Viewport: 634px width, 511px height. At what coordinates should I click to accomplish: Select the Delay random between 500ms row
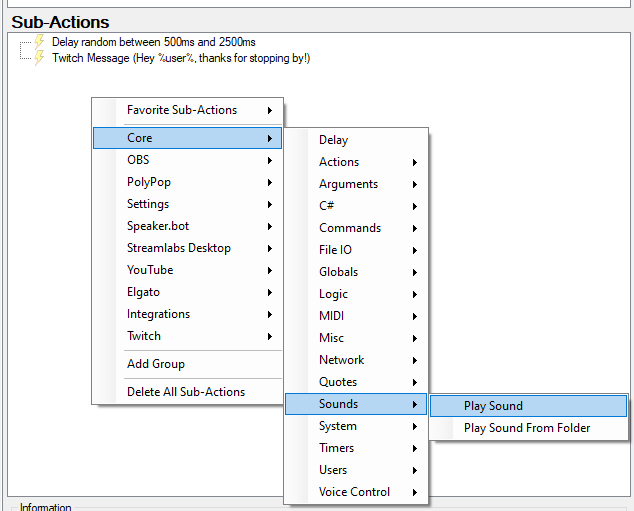[154, 42]
